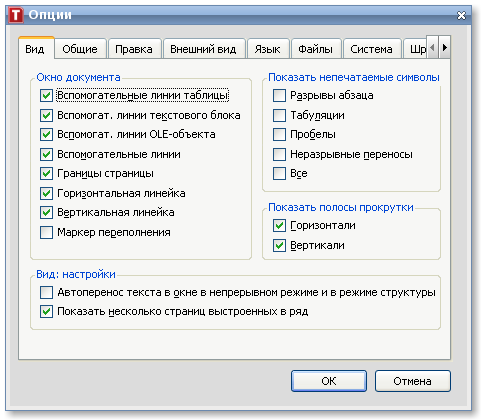481x420 pixels.
Task: Enable Автоперенос текста в окне checkbox
Action: coord(46,292)
